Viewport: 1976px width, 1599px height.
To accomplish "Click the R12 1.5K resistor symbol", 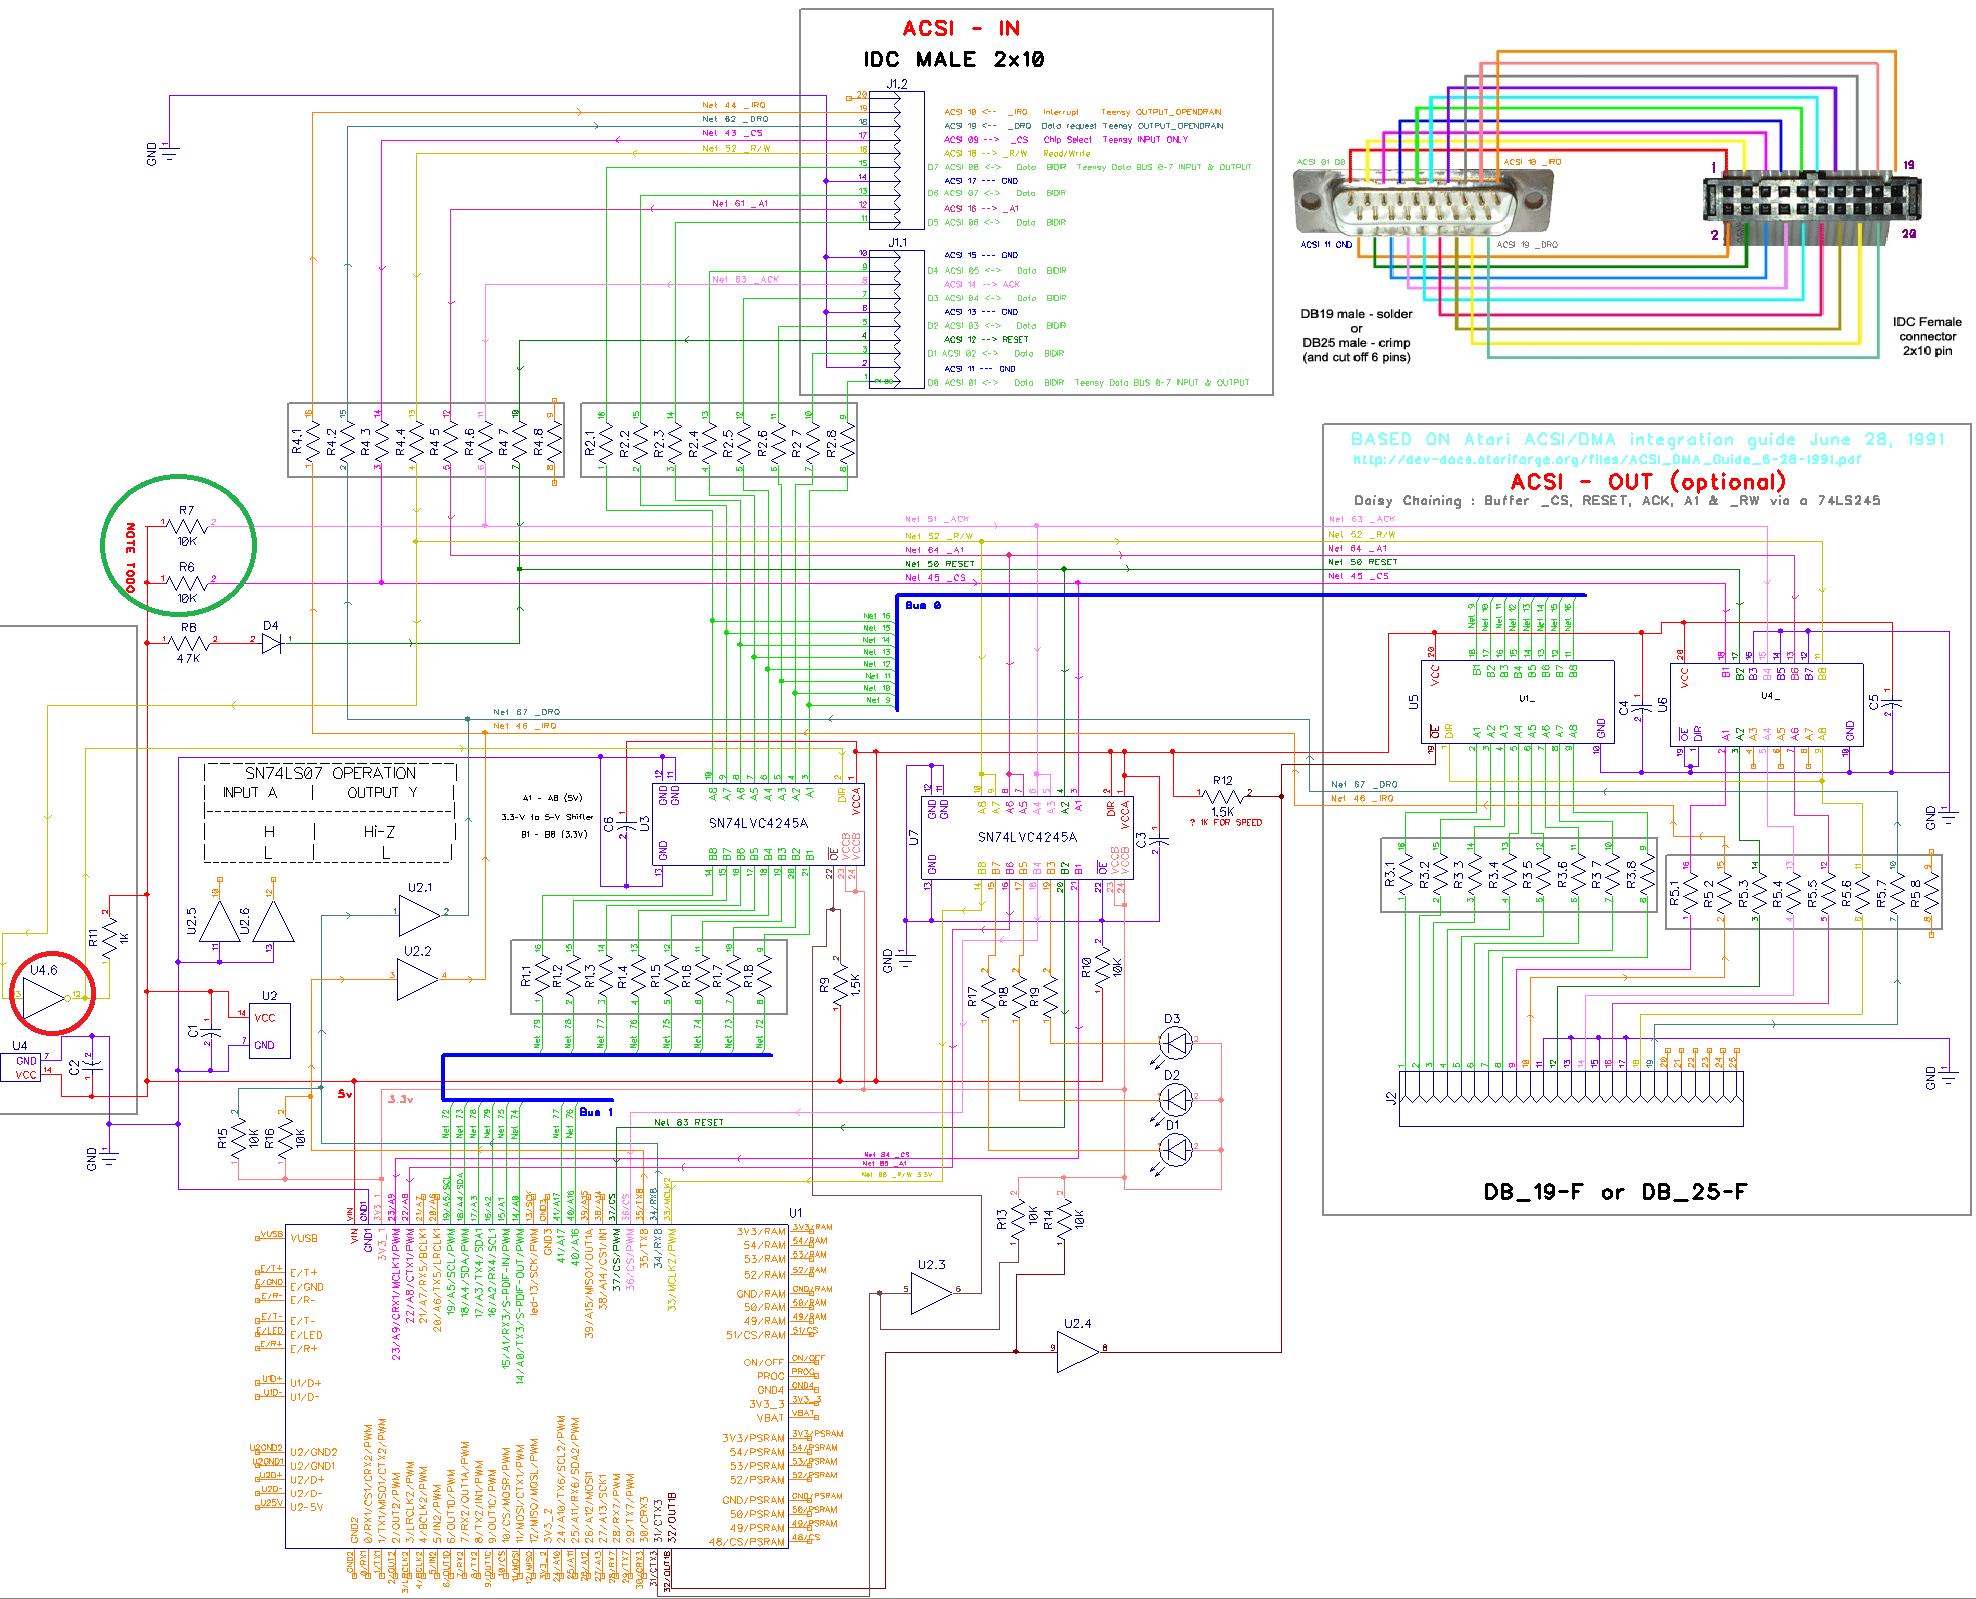I will tap(1222, 796).
